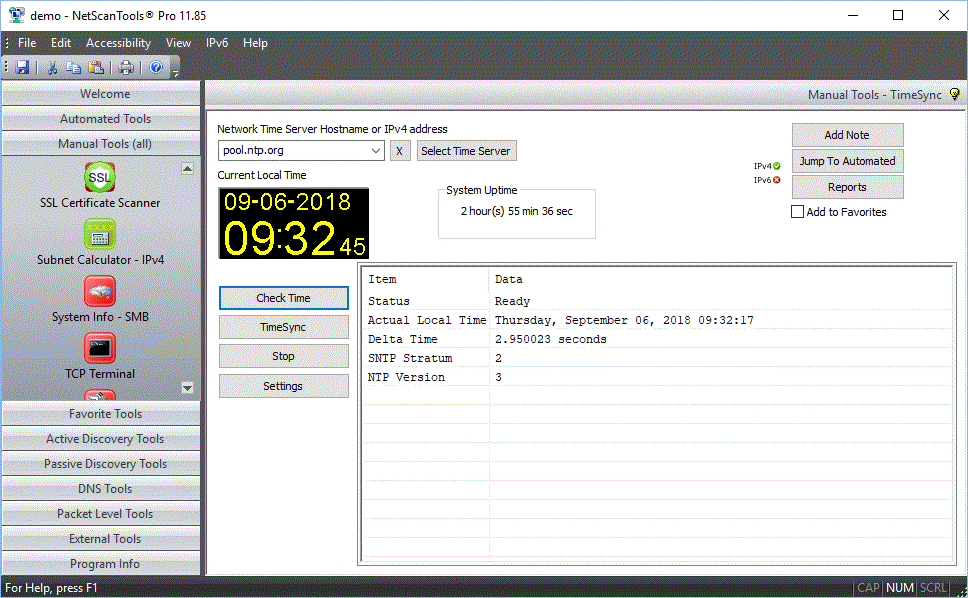
Task: Switch to the Automated Tools panel
Action: coord(101,118)
